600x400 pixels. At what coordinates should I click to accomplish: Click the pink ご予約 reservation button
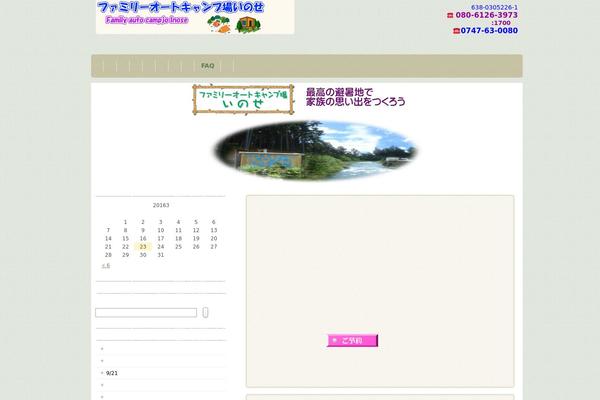(x=352, y=340)
